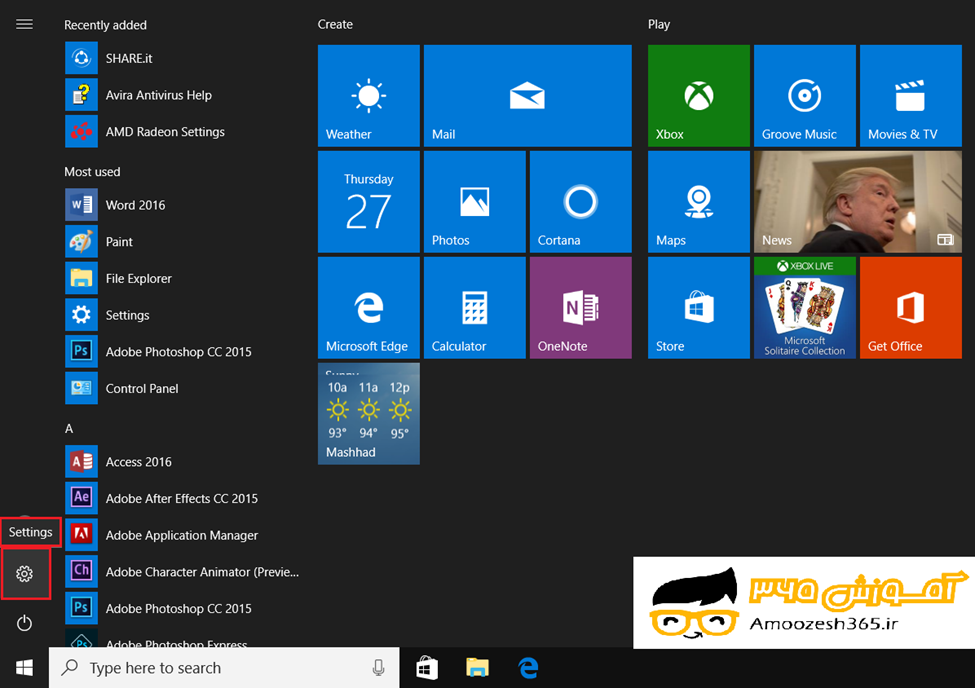
Task: Launch the Cortana tile
Action: click(x=581, y=202)
